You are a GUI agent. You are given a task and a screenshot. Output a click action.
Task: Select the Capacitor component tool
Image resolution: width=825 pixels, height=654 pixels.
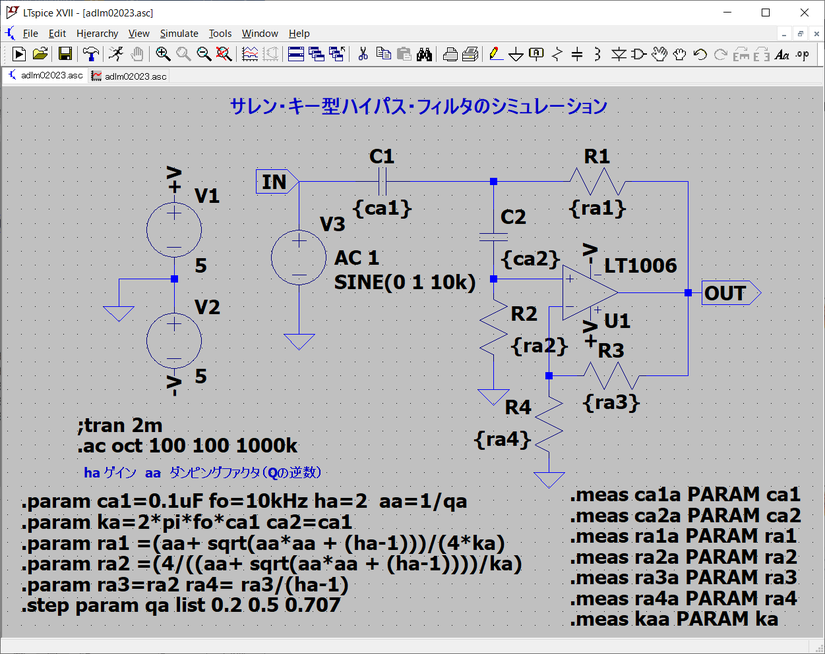tap(577, 54)
